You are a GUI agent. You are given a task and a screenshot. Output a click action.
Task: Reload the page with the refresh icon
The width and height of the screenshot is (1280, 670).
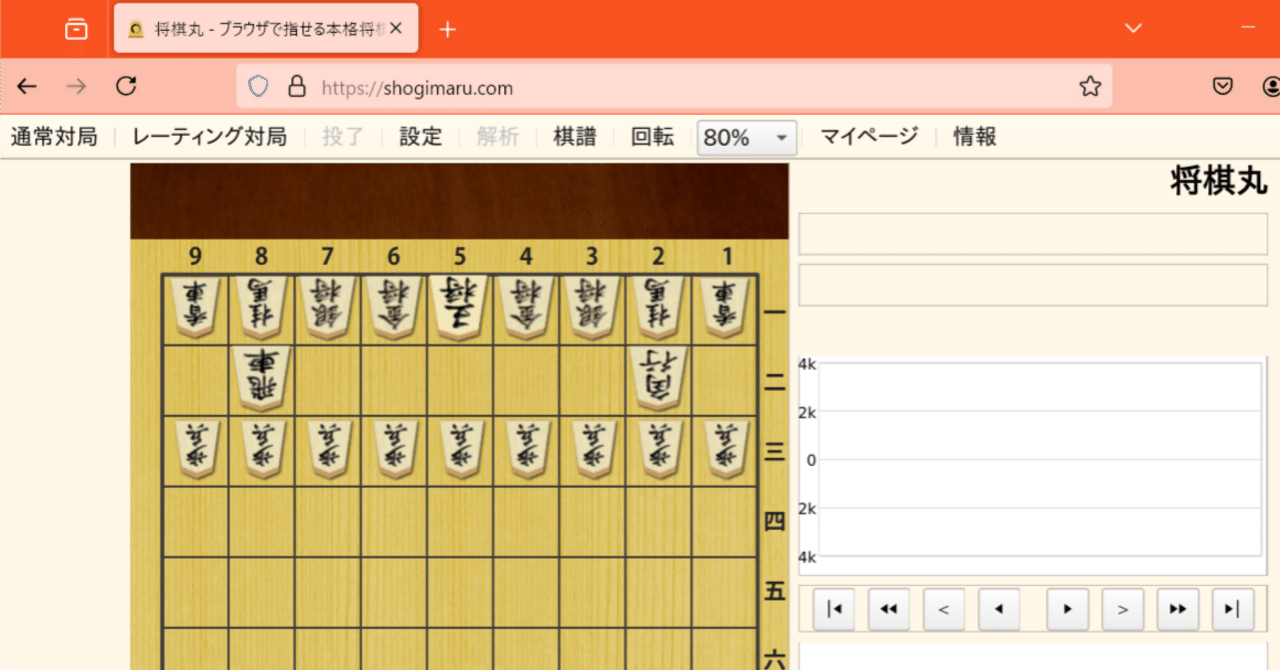(x=126, y=86)
